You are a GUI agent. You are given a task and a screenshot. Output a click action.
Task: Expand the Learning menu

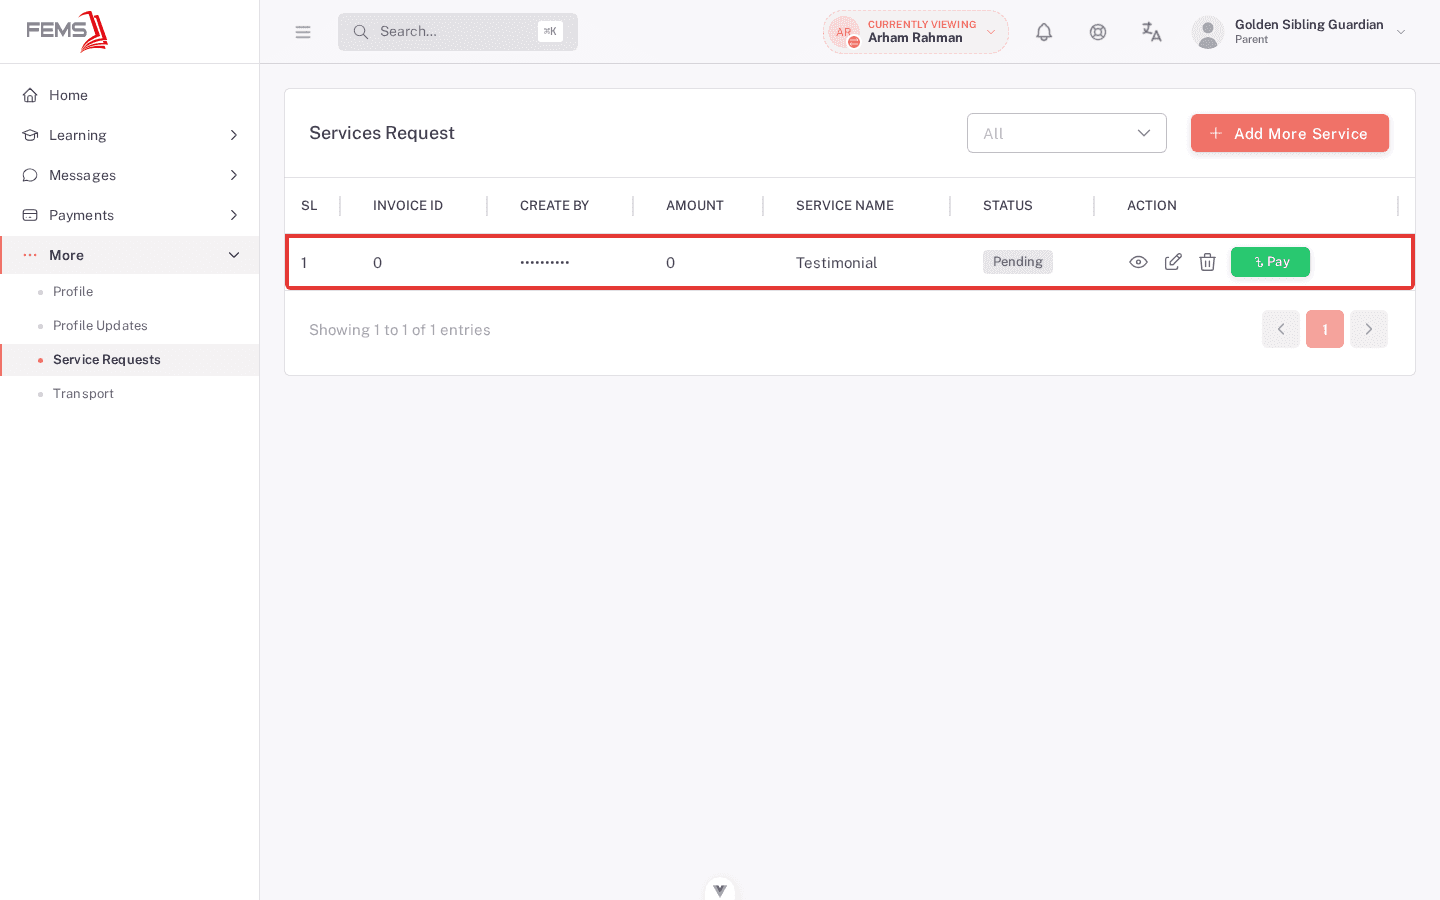click(130, 135)
